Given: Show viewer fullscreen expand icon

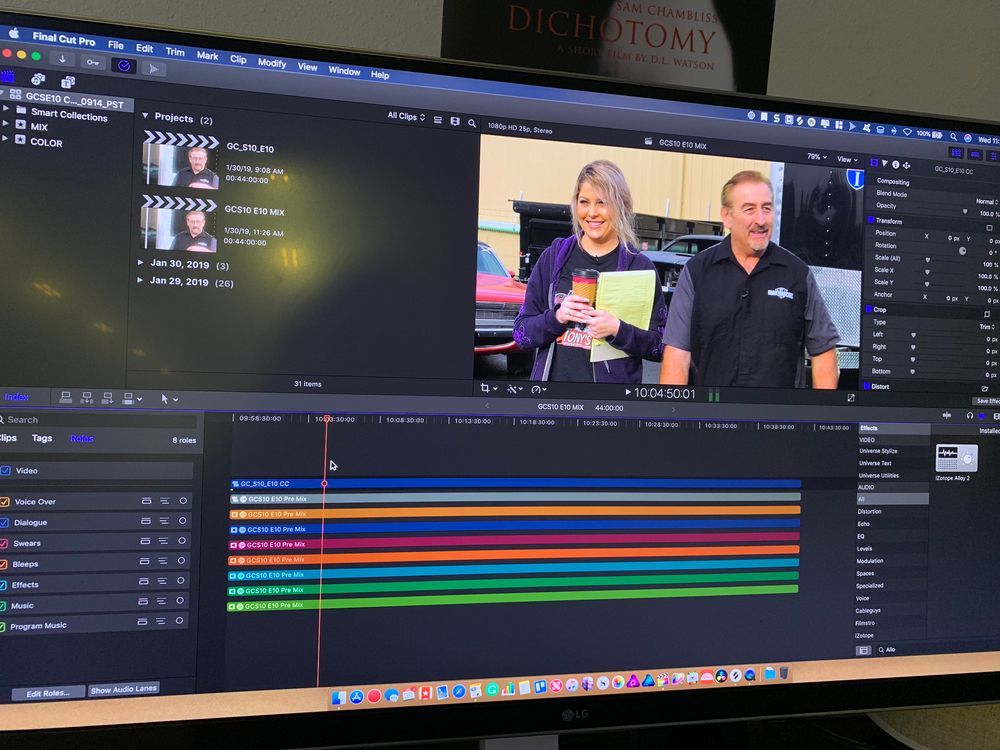Looking at the screenshot, I should pyautogui.click(x=851, y=397).
